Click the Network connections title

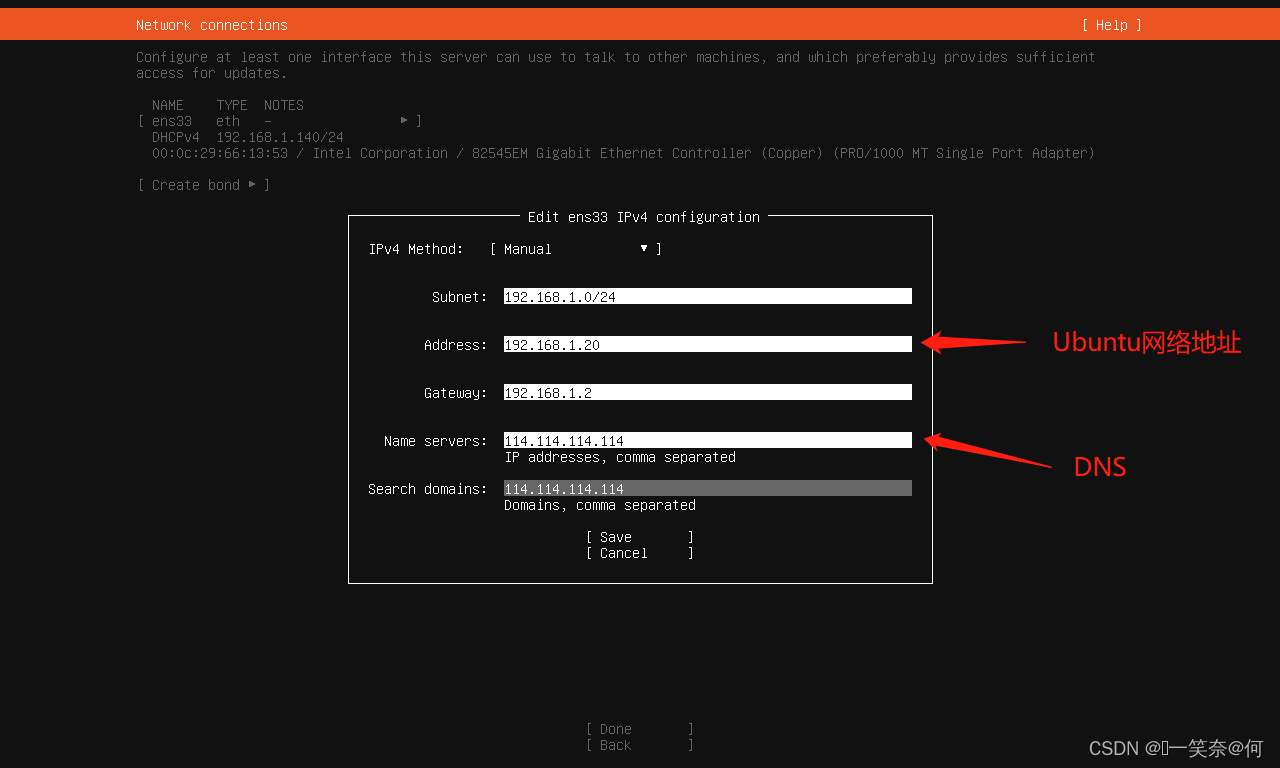point(212,25)
